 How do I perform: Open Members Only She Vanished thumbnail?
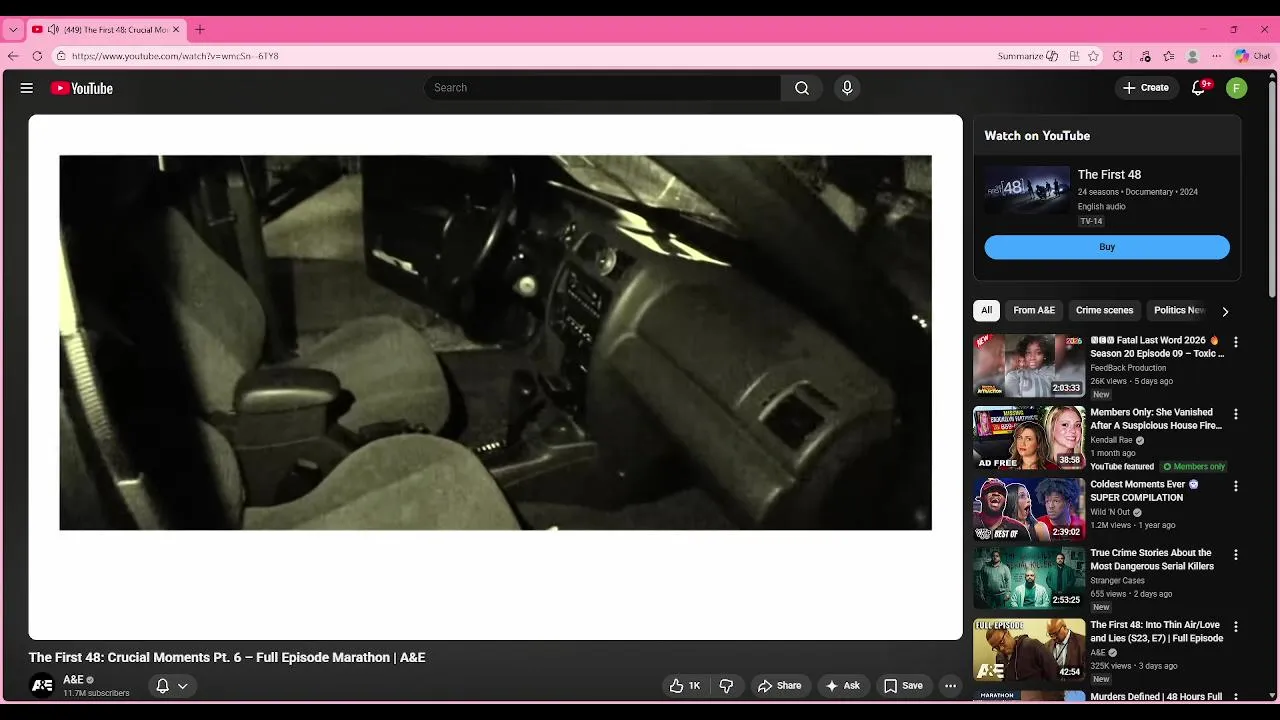[1029, 438]
